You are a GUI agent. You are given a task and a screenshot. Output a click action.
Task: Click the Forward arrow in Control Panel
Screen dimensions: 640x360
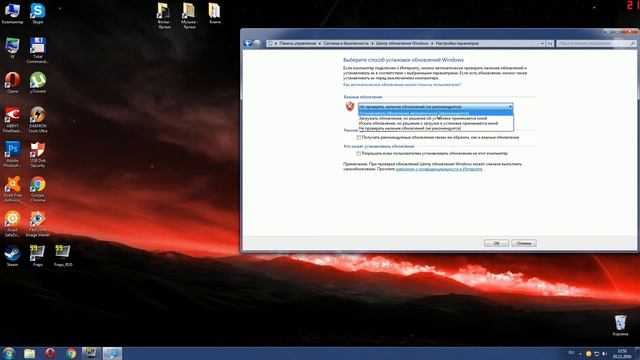257,43
